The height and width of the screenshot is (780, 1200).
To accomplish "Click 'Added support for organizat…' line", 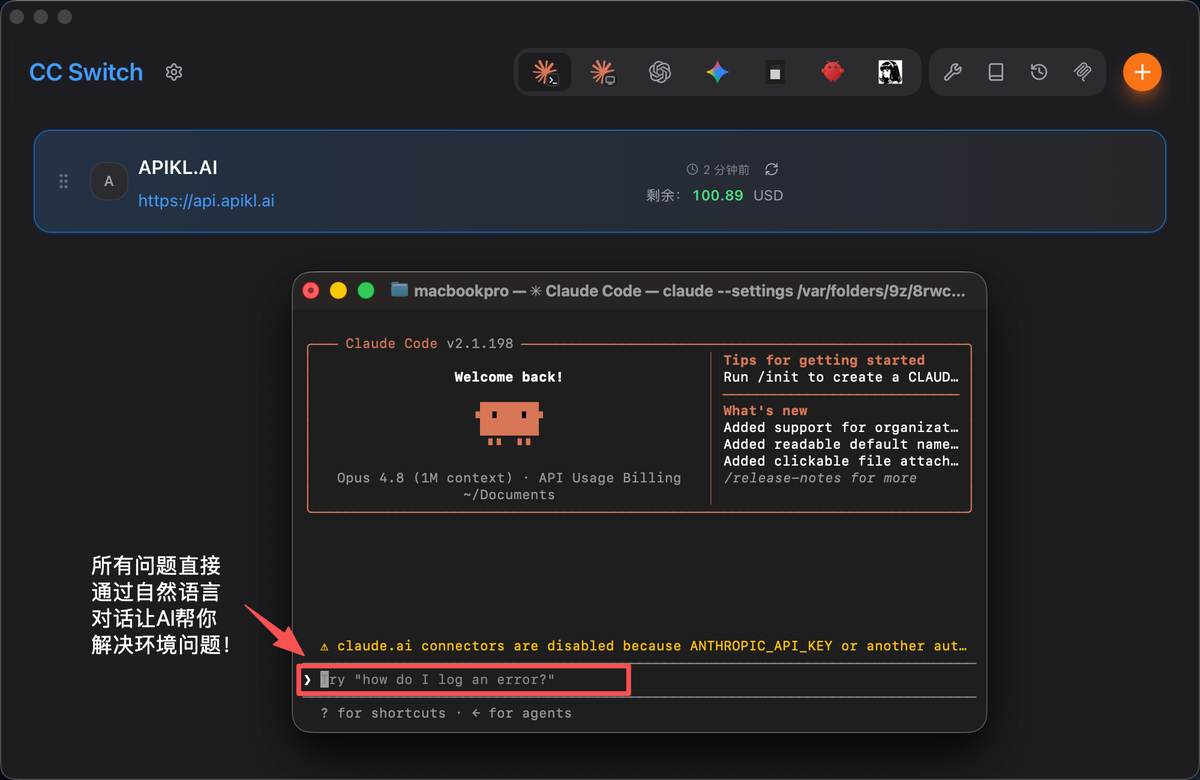I will tap(841, 427).
